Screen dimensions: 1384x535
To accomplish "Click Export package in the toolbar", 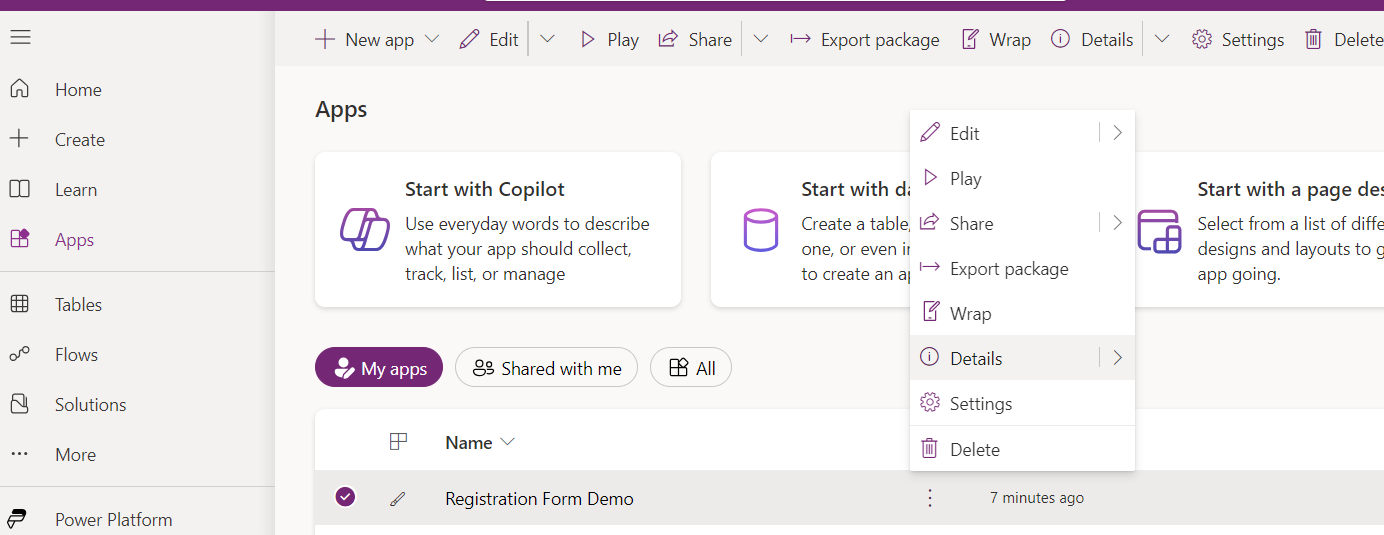I will tap(864, 40).
